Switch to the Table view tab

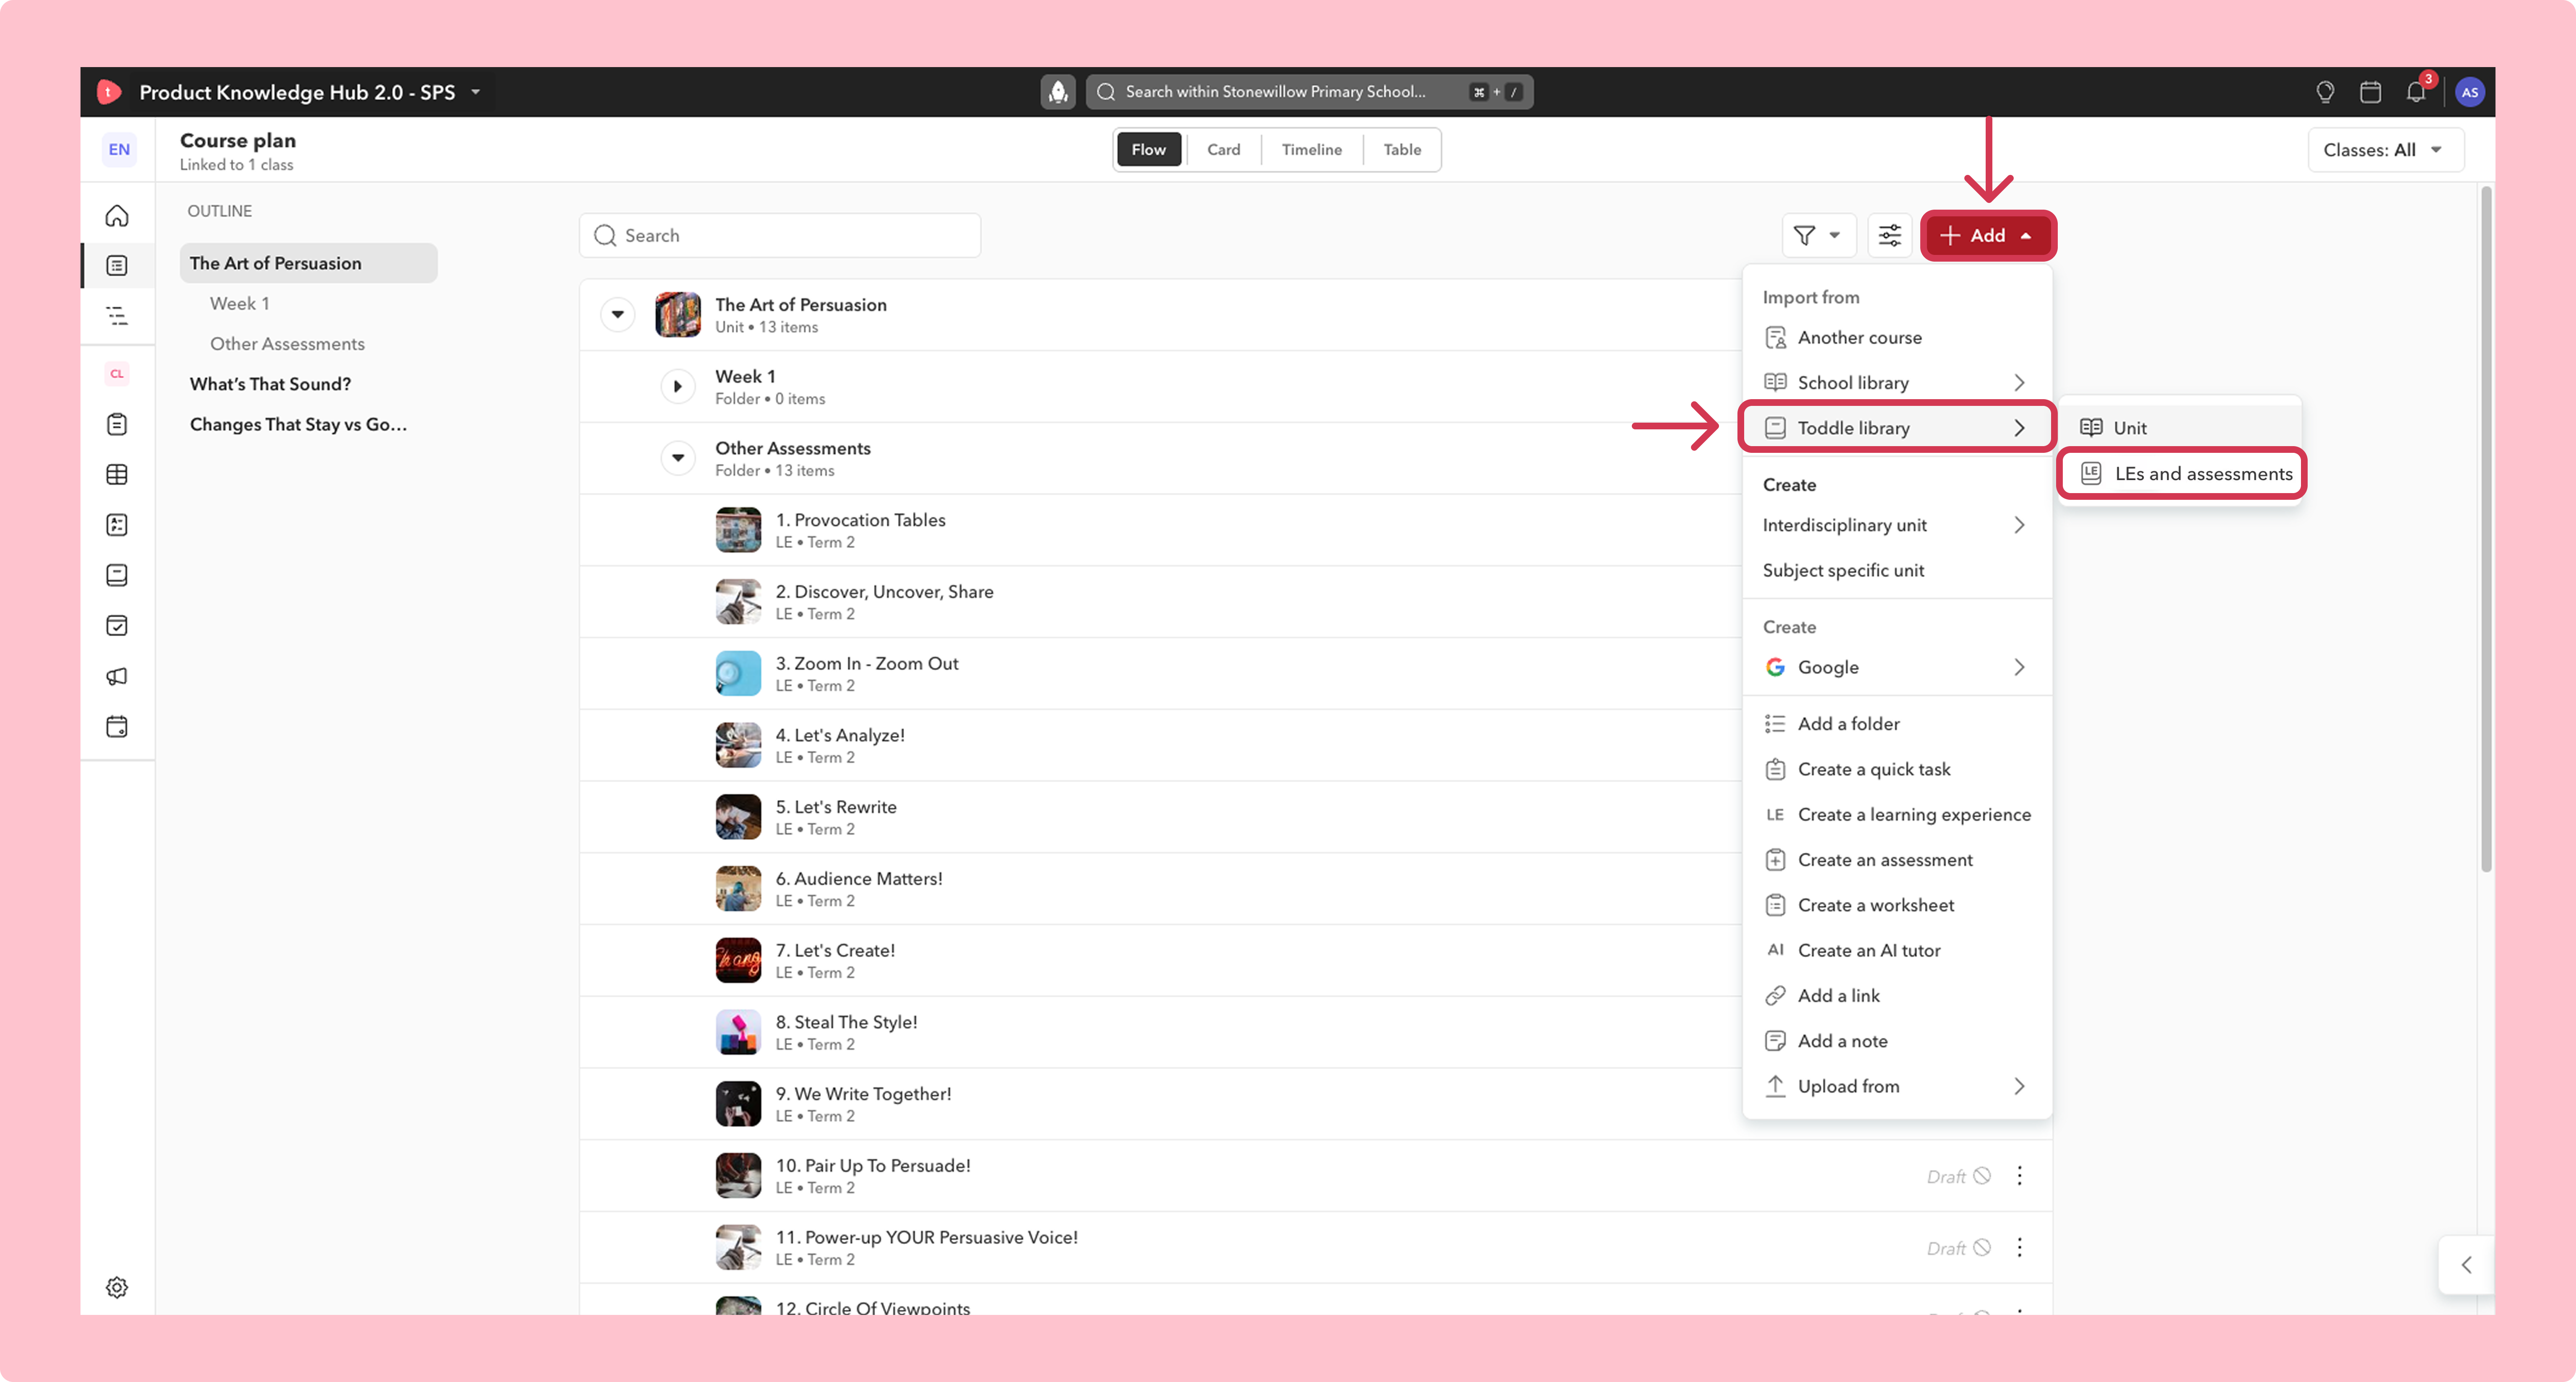[x=1401, y=150]
